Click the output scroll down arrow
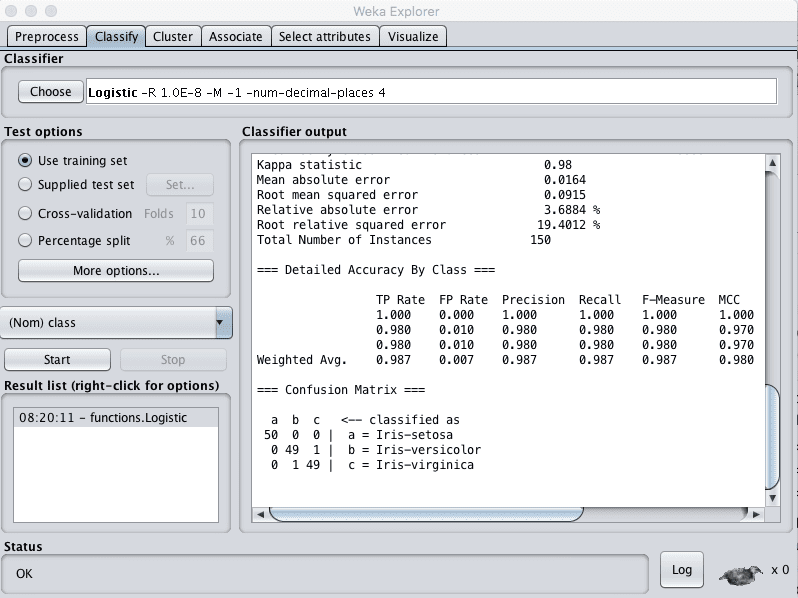Screen dimensions: 798x598 (772, 498)
